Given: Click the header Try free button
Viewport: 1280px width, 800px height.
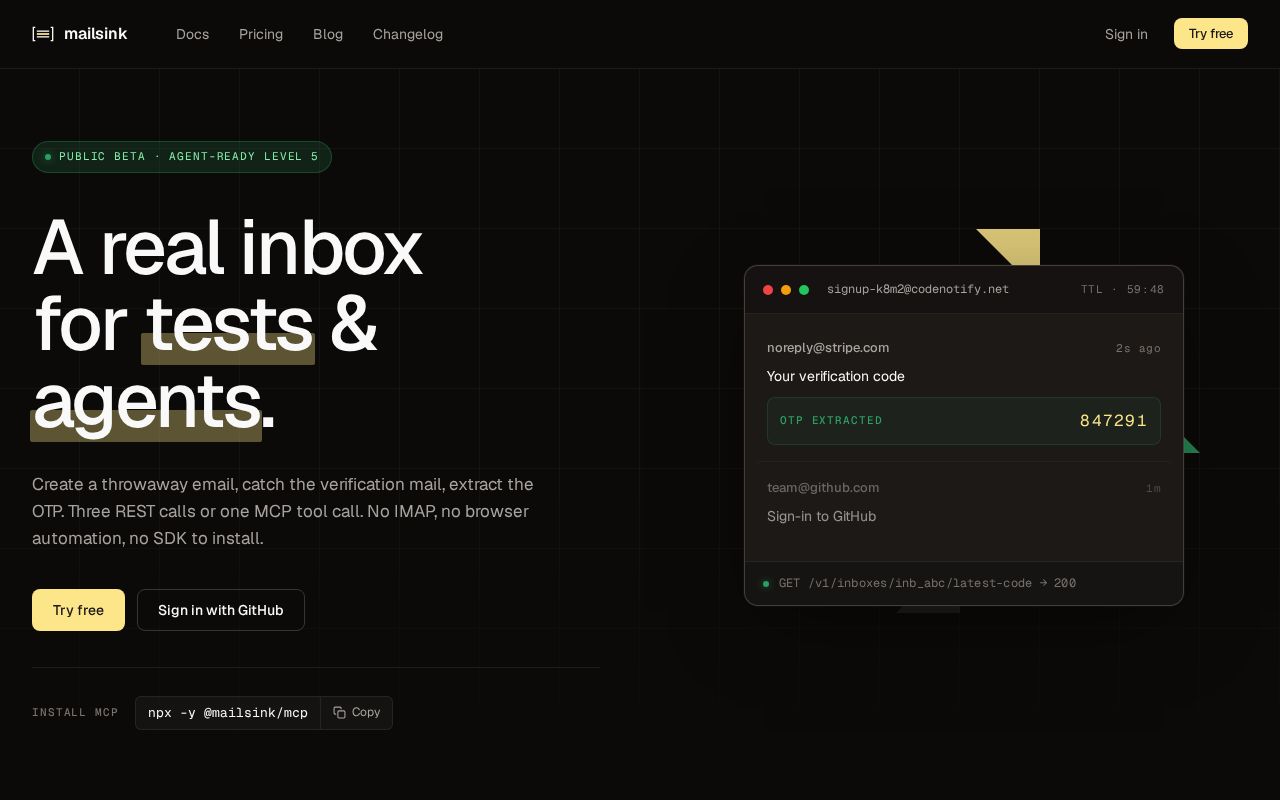Looking at the screenshot, I should [x=1211, y=33].
